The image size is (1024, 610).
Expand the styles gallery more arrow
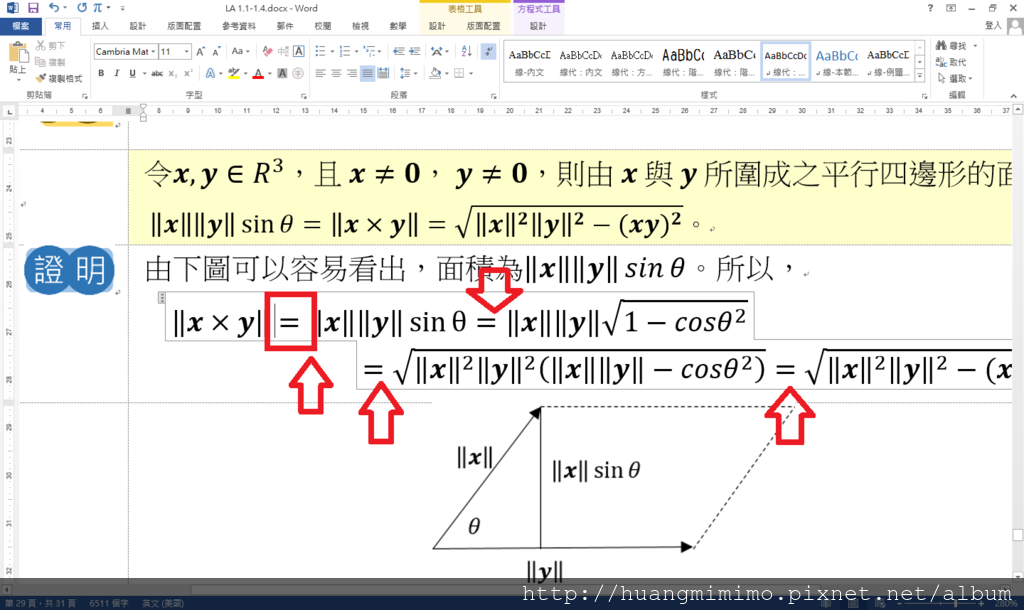coord(920,76)
